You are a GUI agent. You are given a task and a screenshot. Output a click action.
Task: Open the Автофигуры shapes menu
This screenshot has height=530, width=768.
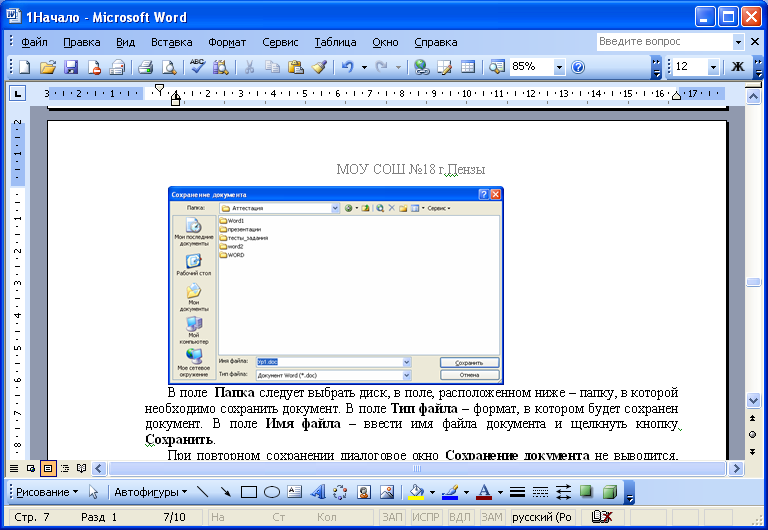pyautogui.click(x=151, y=492)
